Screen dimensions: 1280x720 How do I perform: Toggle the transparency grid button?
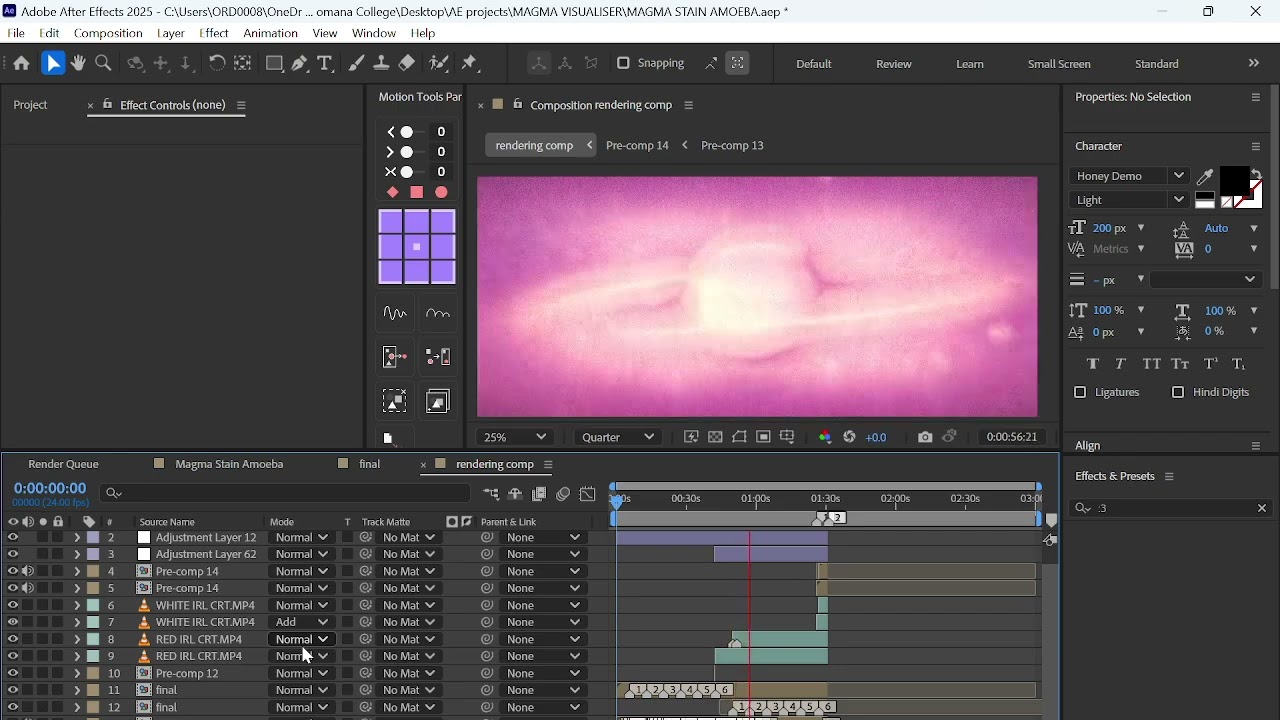tap(716, 438)
